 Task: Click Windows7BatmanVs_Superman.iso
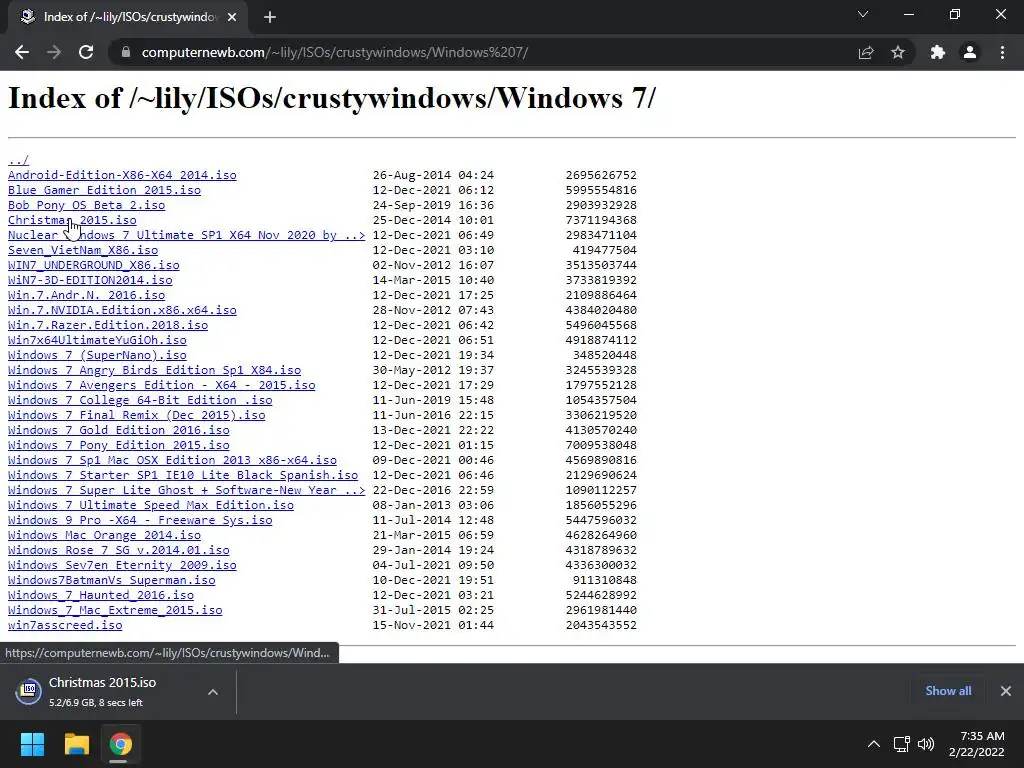(x=112, y=581)
